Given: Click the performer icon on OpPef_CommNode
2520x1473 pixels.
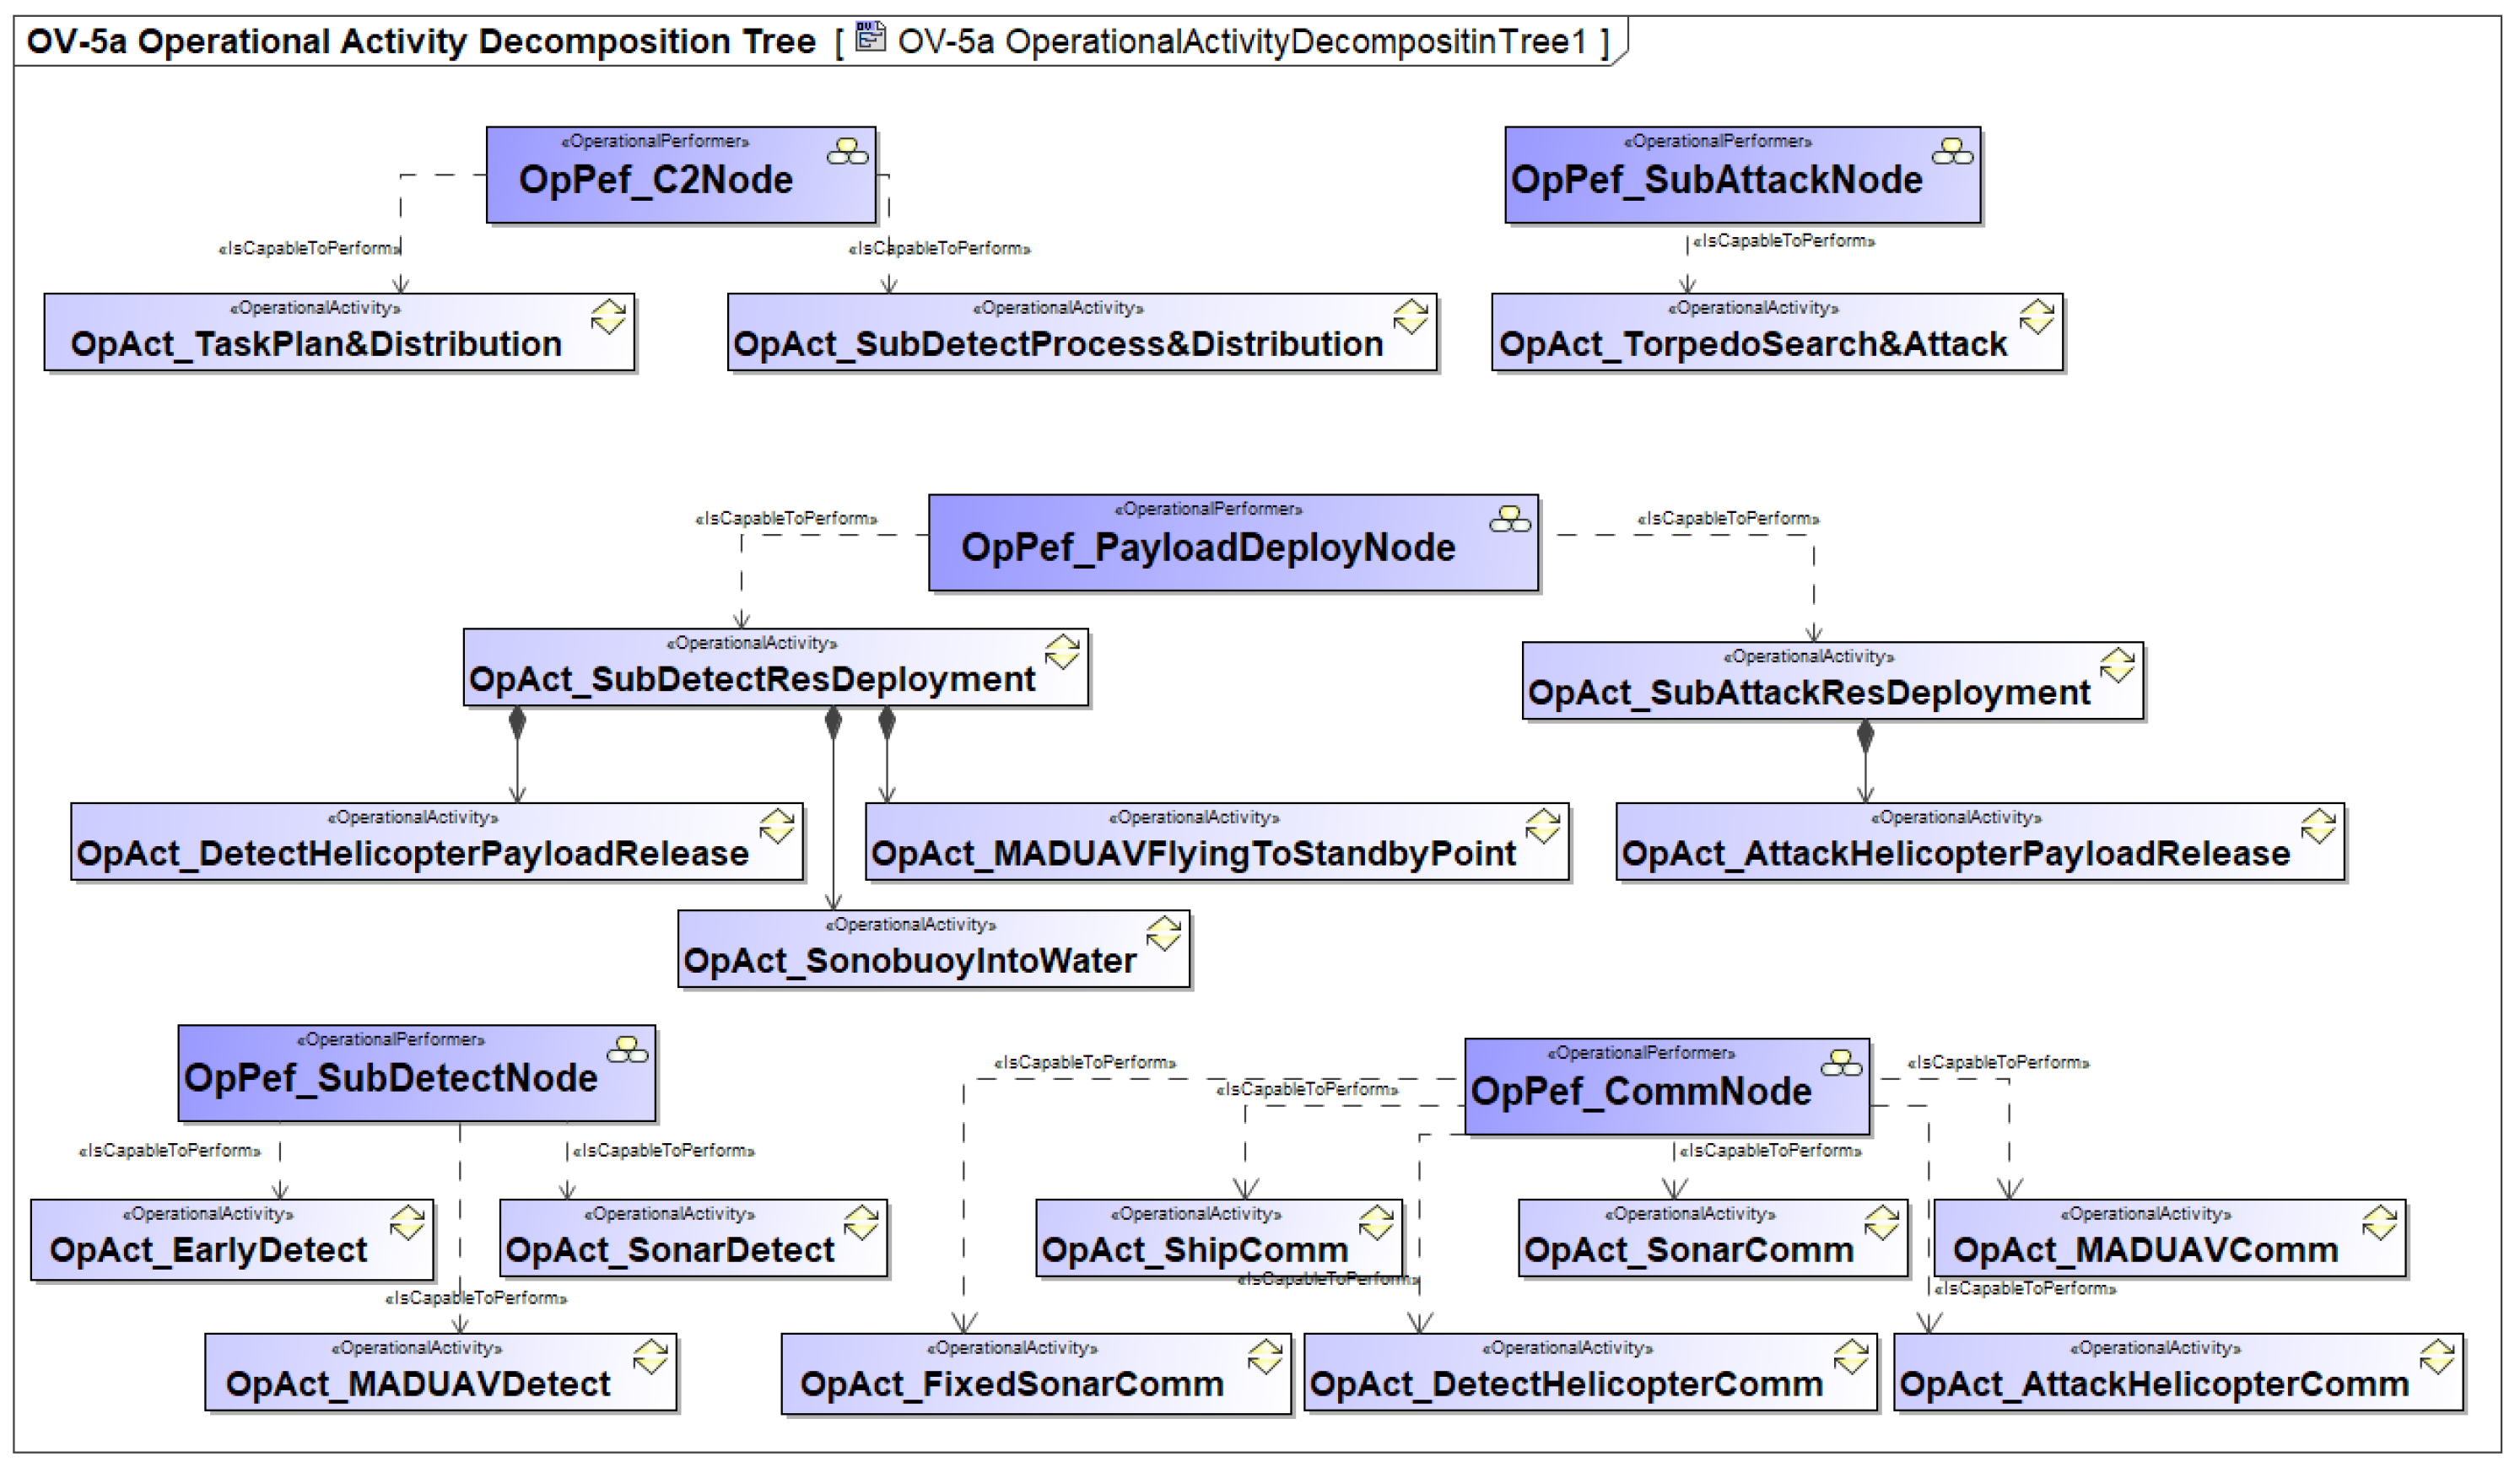Looking at the screenshot, I should pyautogui.click(x=1842, y=1063).
